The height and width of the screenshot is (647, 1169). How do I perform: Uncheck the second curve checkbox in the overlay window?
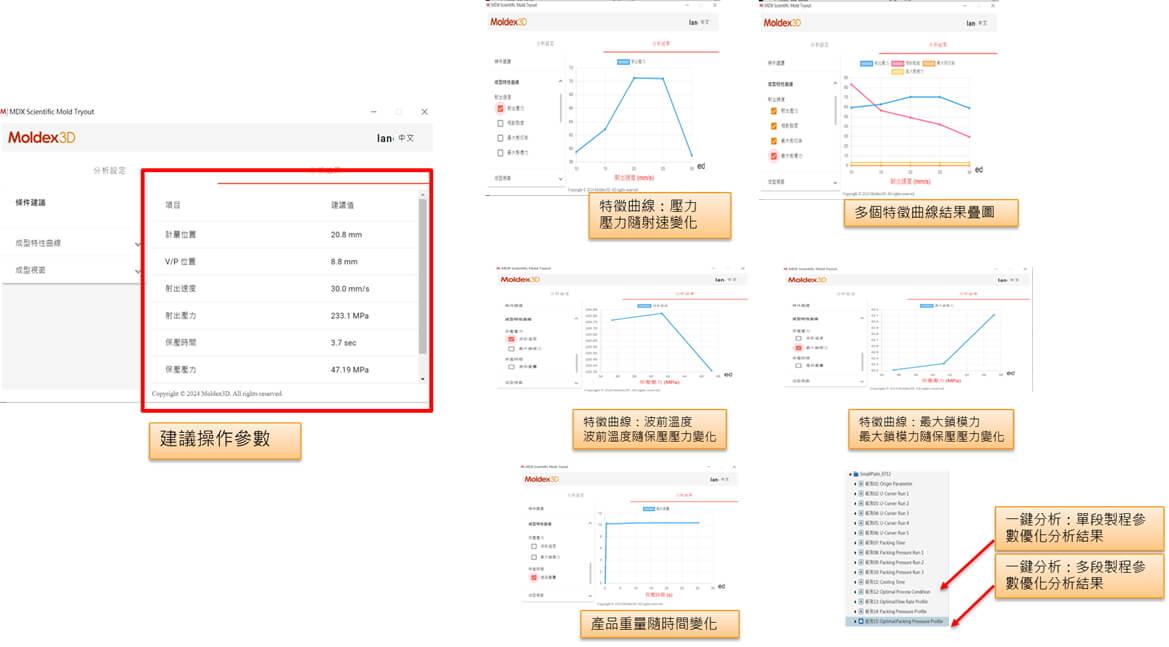pos(774,126)
